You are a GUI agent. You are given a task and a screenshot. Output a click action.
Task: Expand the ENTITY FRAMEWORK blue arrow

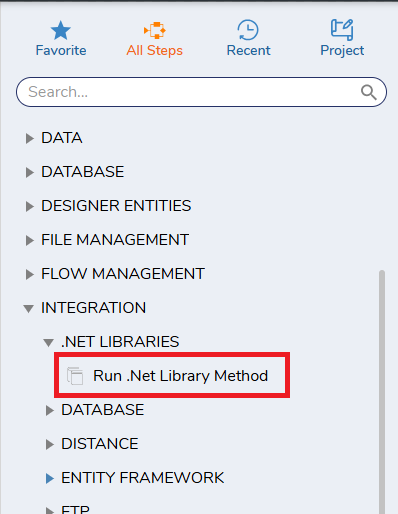[50, 478]
